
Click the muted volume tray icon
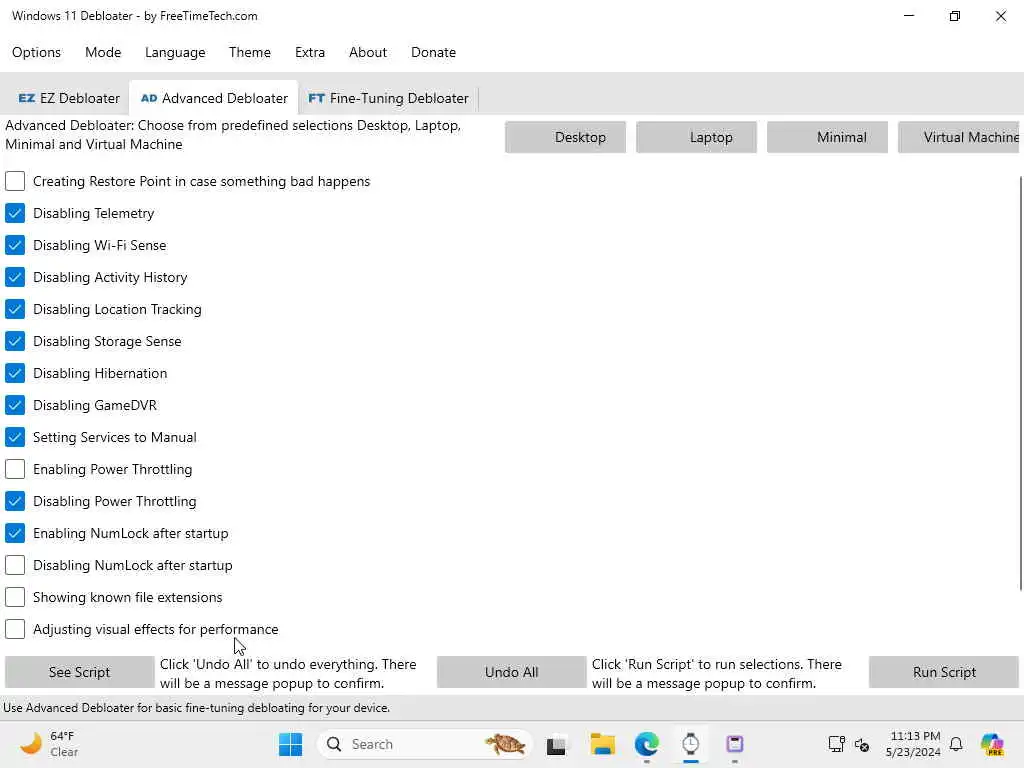[862, 744]
